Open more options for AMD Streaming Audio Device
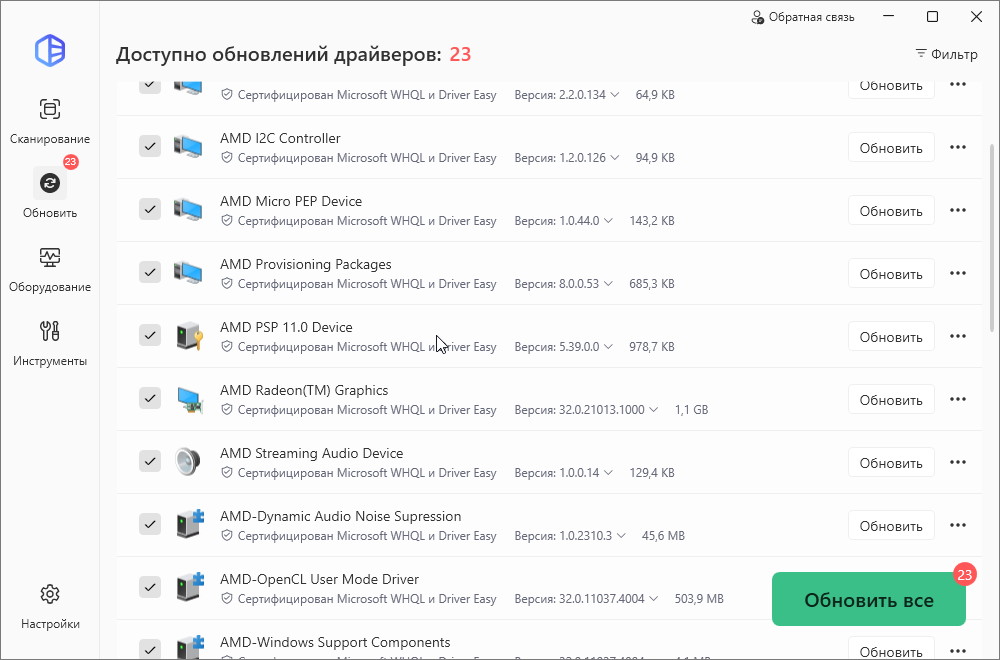 pyautogui.click(x=958, y=463)
